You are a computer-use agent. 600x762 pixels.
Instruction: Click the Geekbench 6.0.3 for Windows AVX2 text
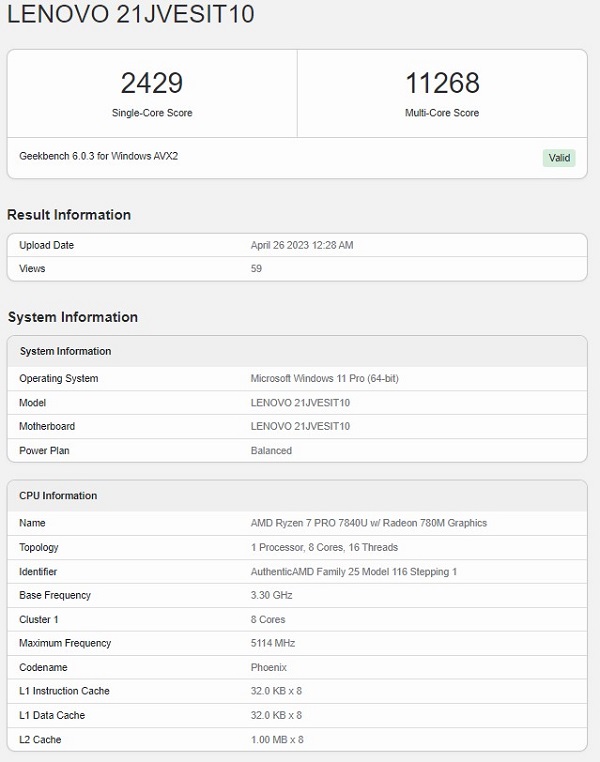99,157
